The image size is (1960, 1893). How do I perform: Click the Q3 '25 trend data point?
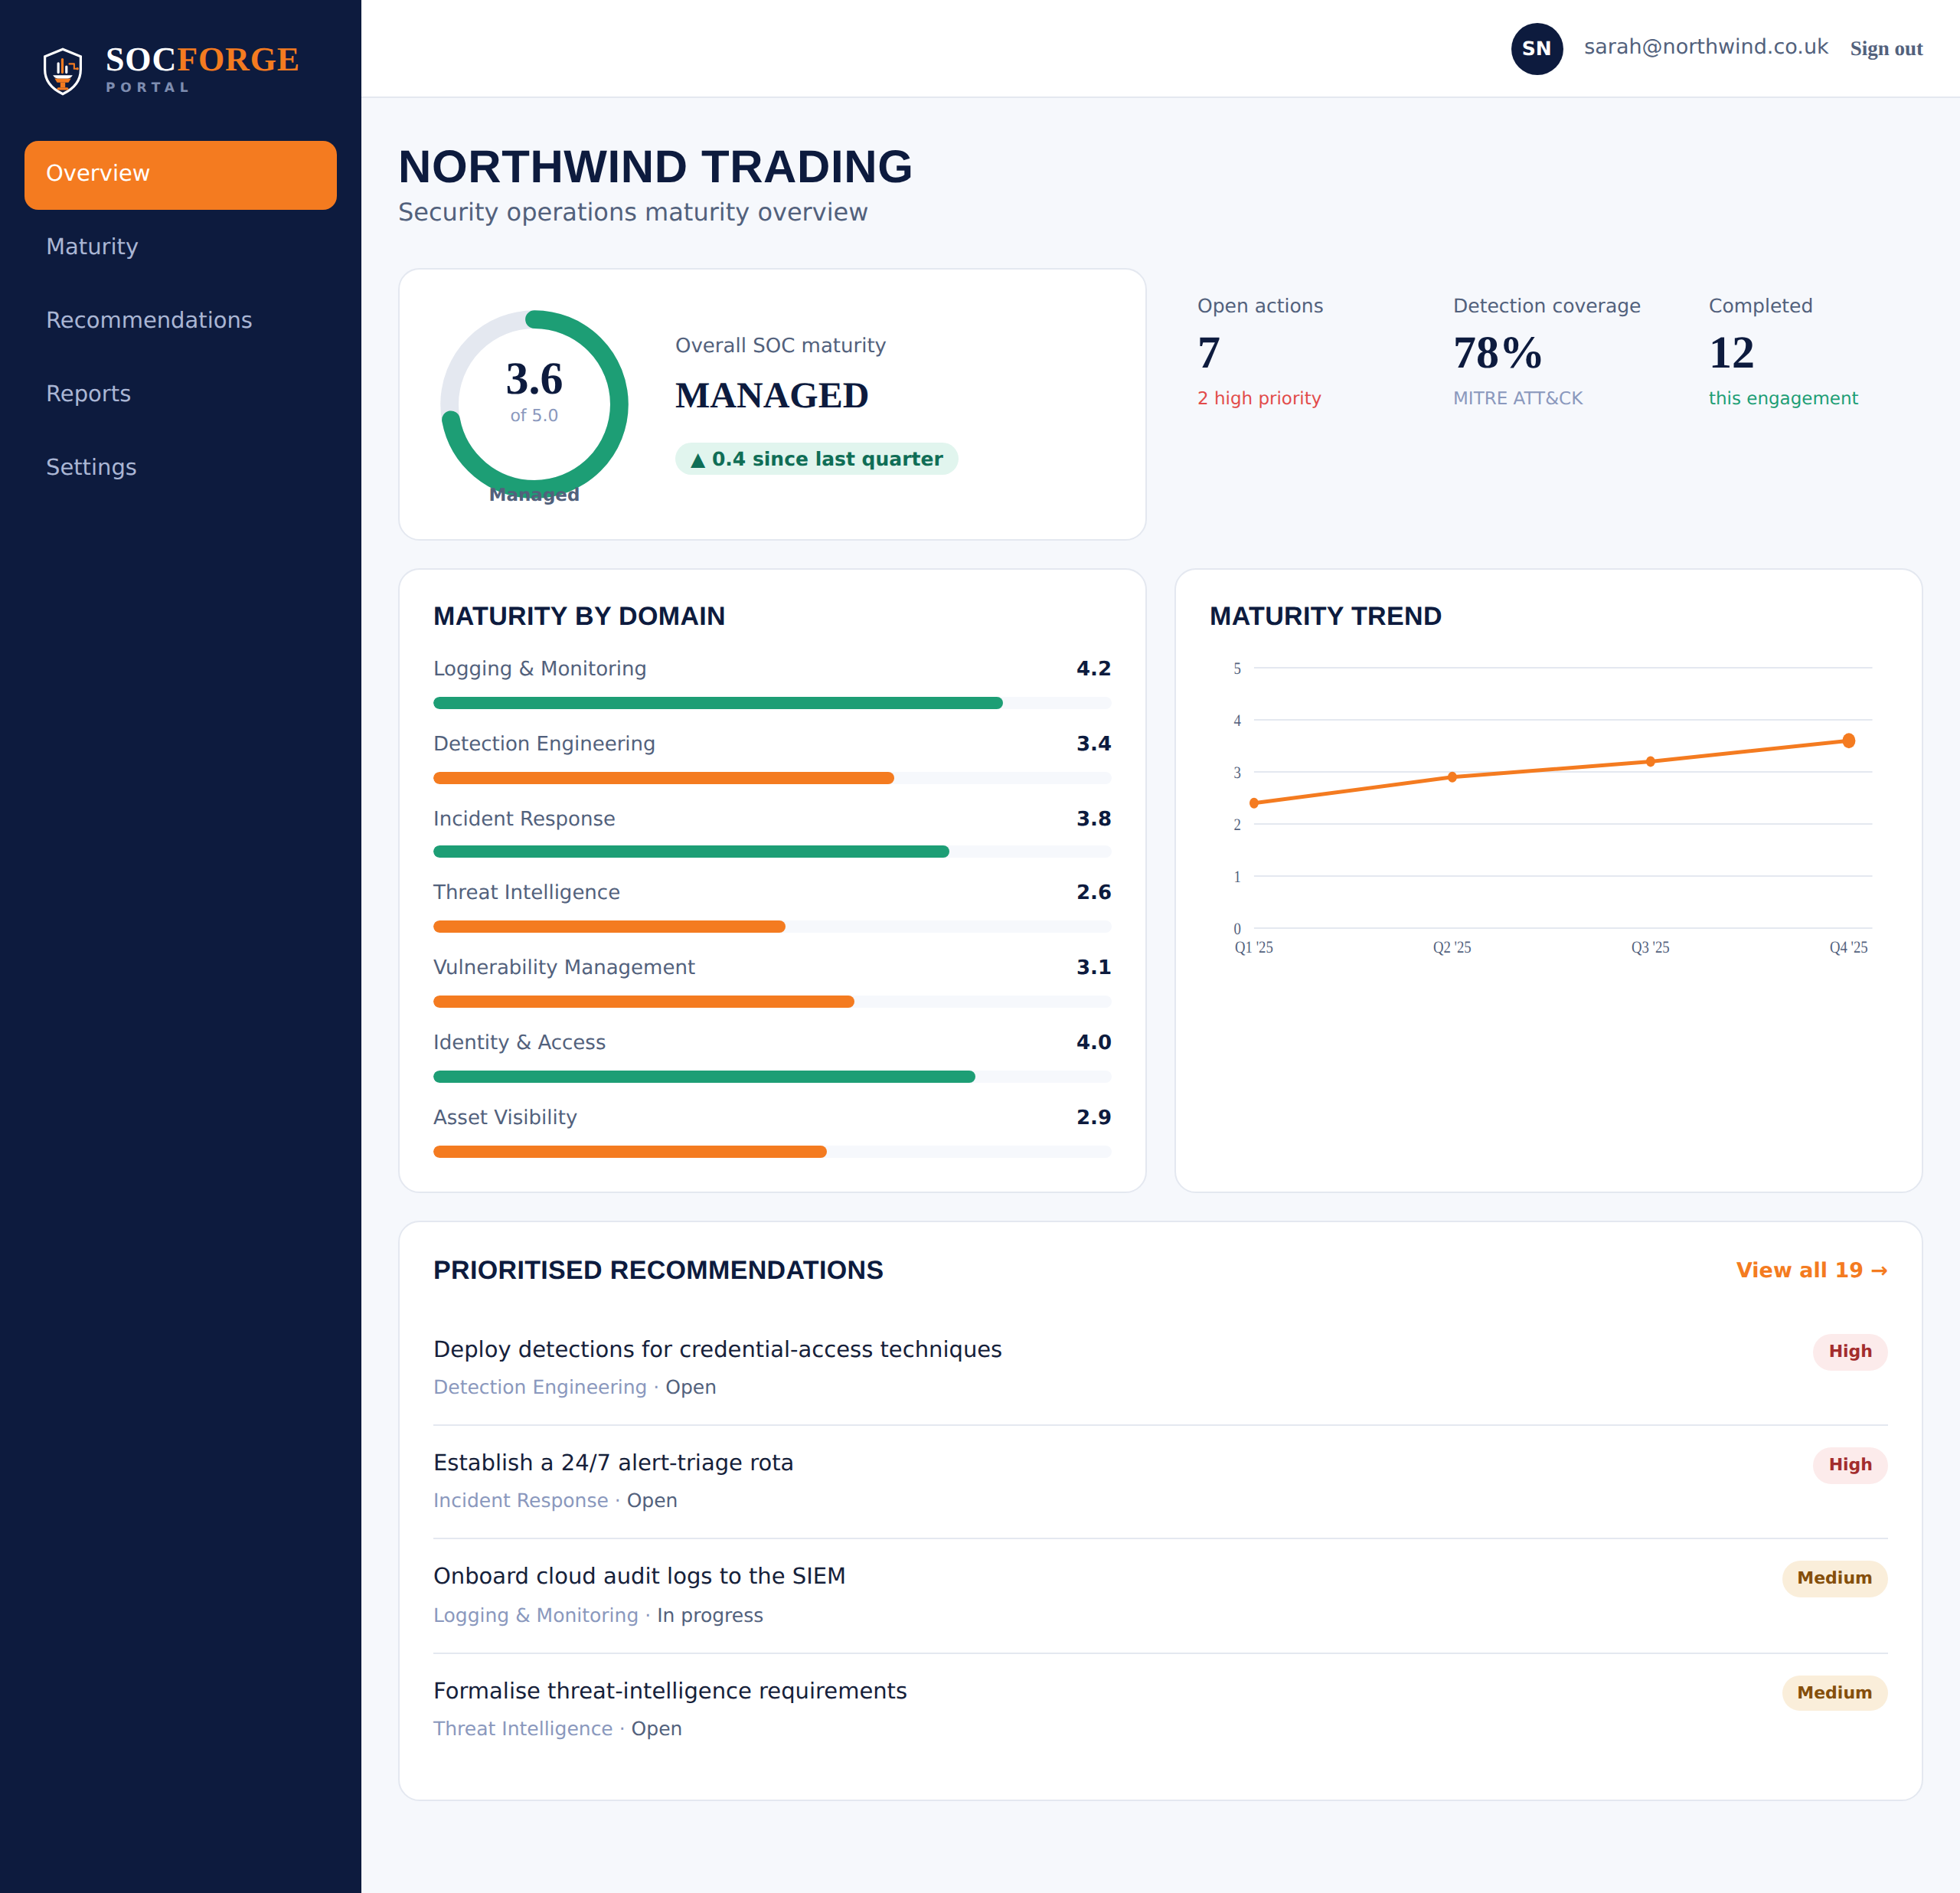pyautogui.click(x=1650, y=761)
